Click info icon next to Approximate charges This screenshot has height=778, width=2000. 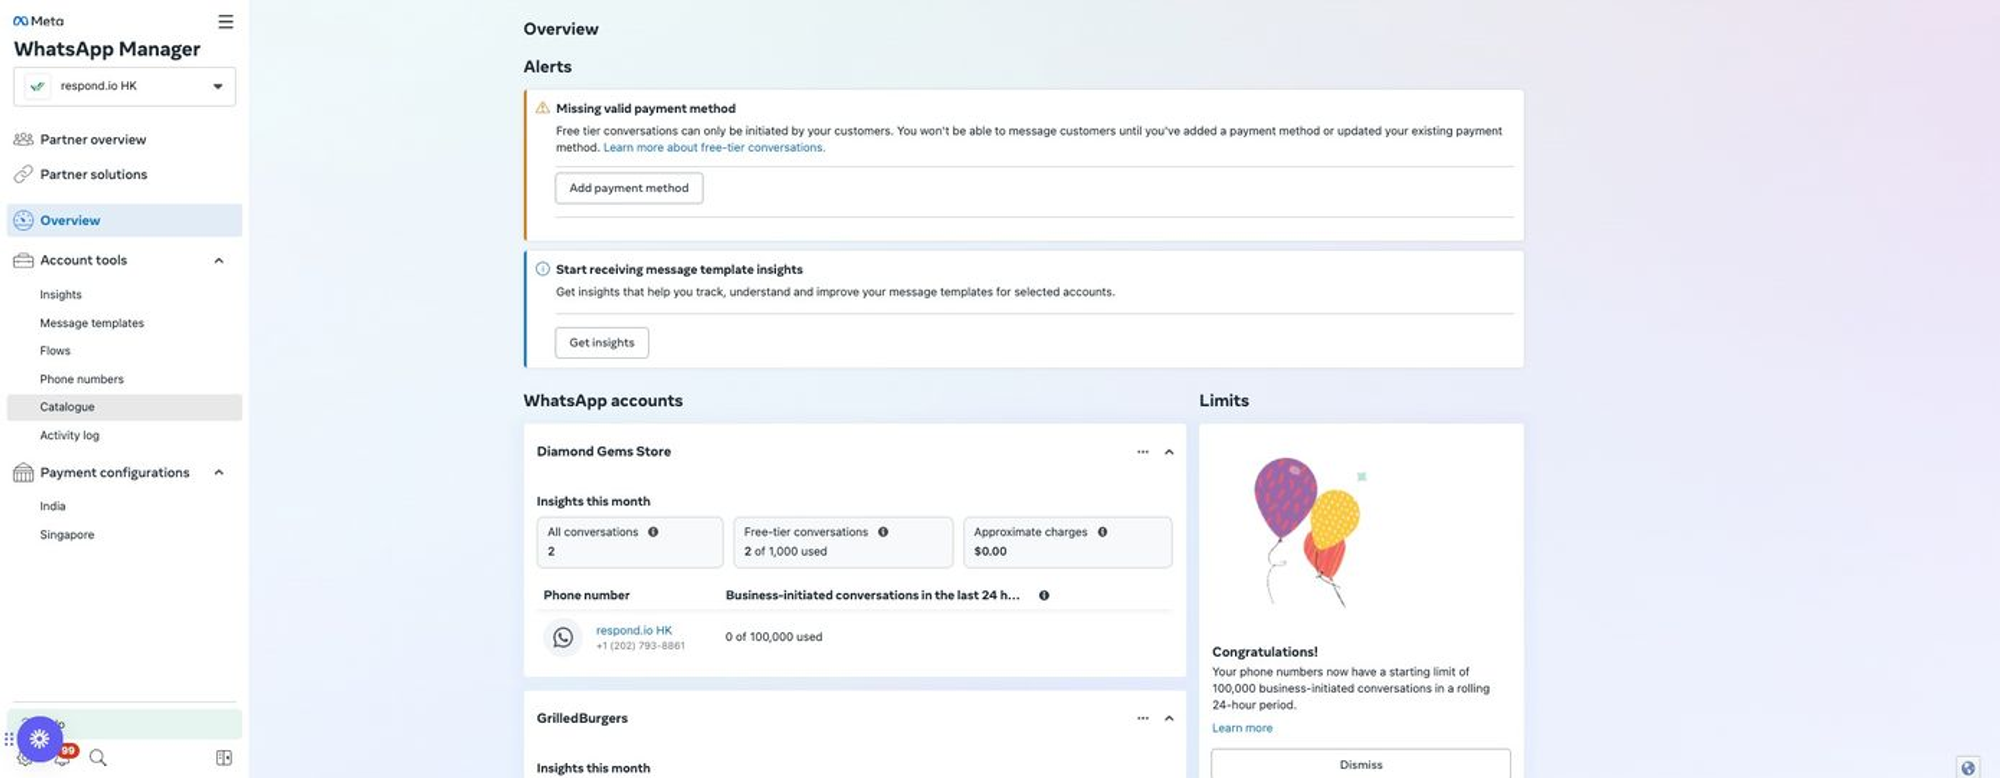(x=1102, y=532)
